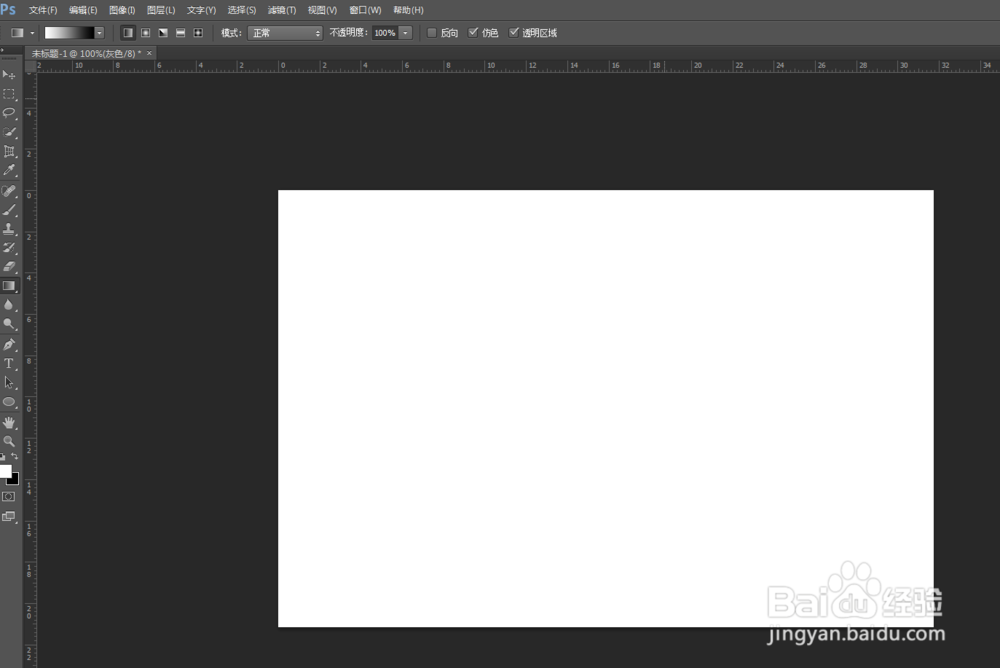Open the 图像(I) menu
The height and width of the screenshot is (668, 1000).
[x=122, y=10]
